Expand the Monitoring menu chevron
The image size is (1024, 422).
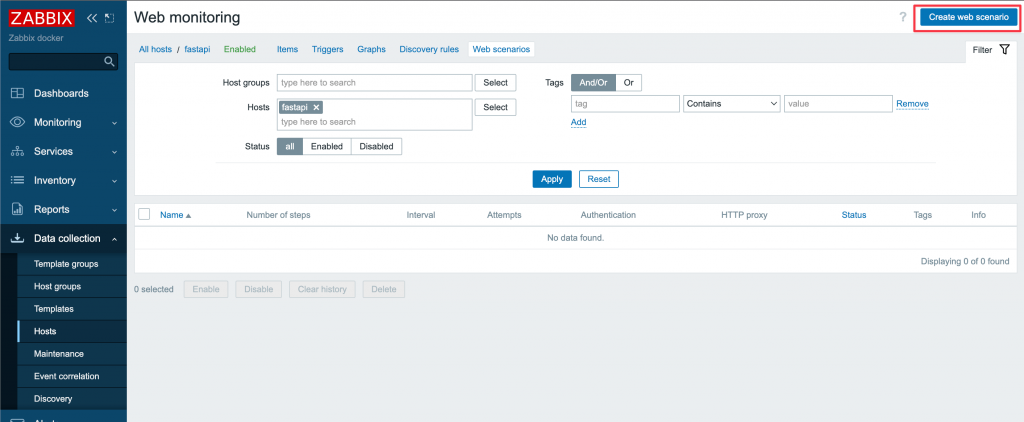(x=114, y=123)
